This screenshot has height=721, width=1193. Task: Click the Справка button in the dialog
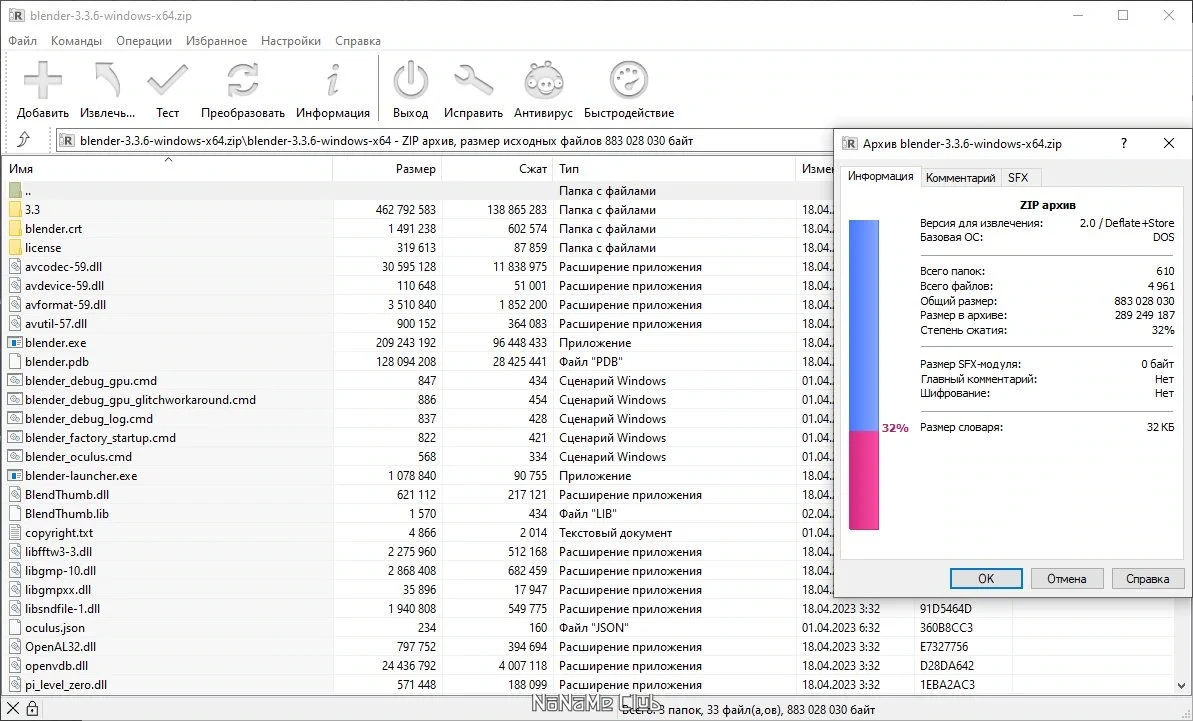click(1147, 579)
